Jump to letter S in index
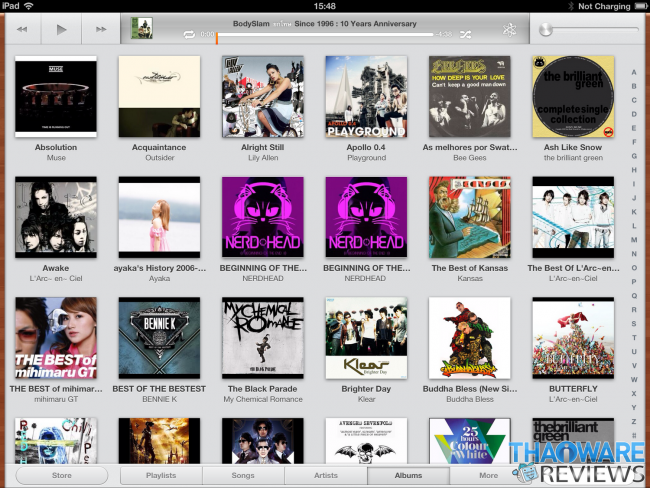The image size is (650, 488). pos(634,323)
